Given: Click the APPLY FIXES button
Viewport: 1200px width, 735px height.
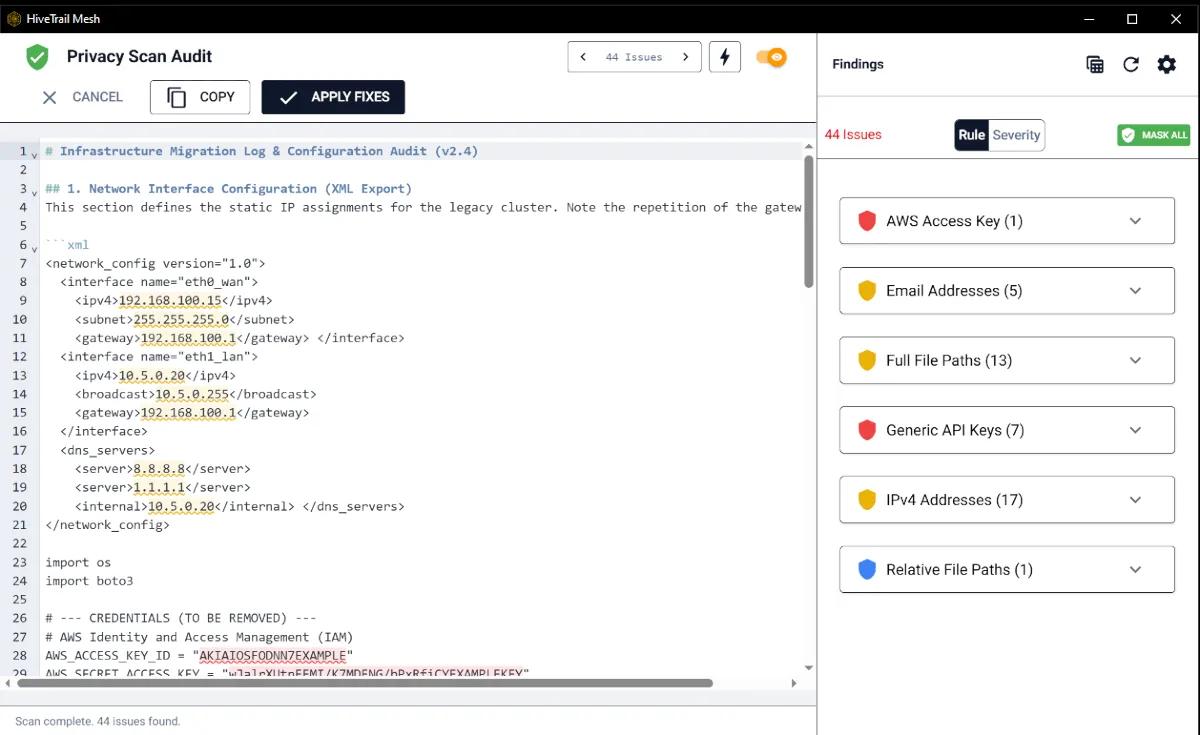Looking at the screenshot, I should coord(333,97).
